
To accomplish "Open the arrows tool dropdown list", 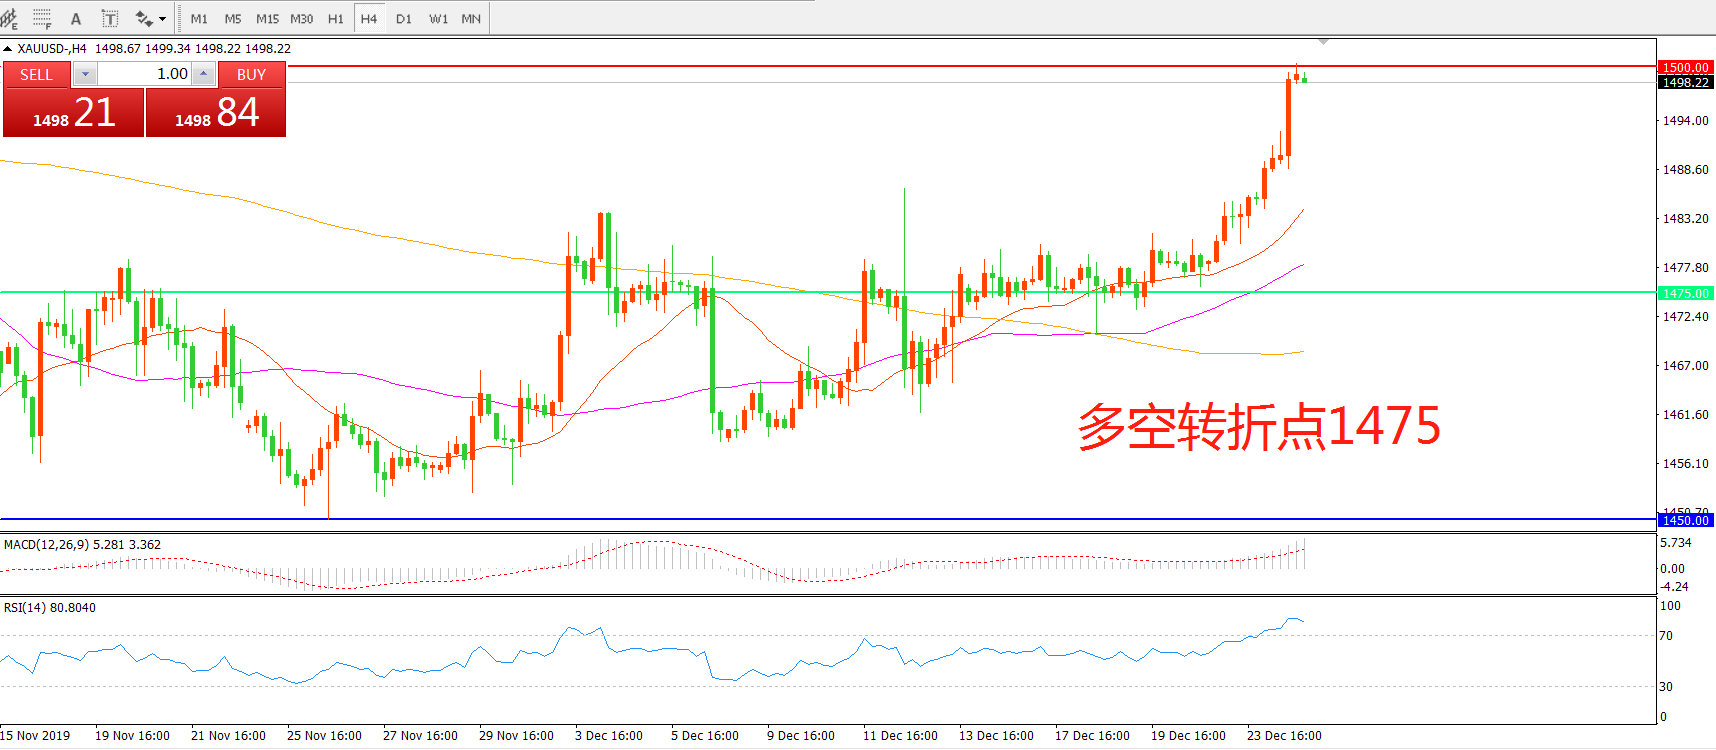I will (x=163, y=18).
